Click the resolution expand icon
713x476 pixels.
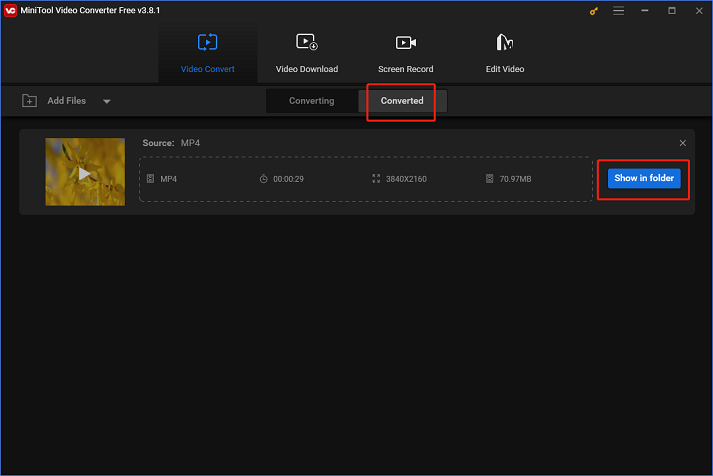pyautogui.click(x=376, y=179)
